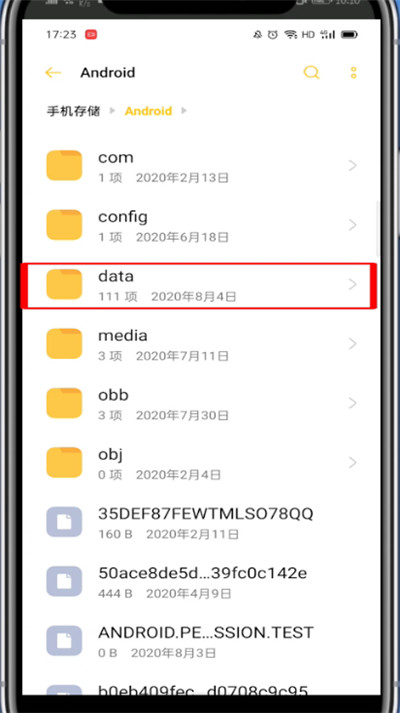Tap the obb folder icon
Image resolution: width=400 pixels, height=713 pixels.
click(64, 403)
